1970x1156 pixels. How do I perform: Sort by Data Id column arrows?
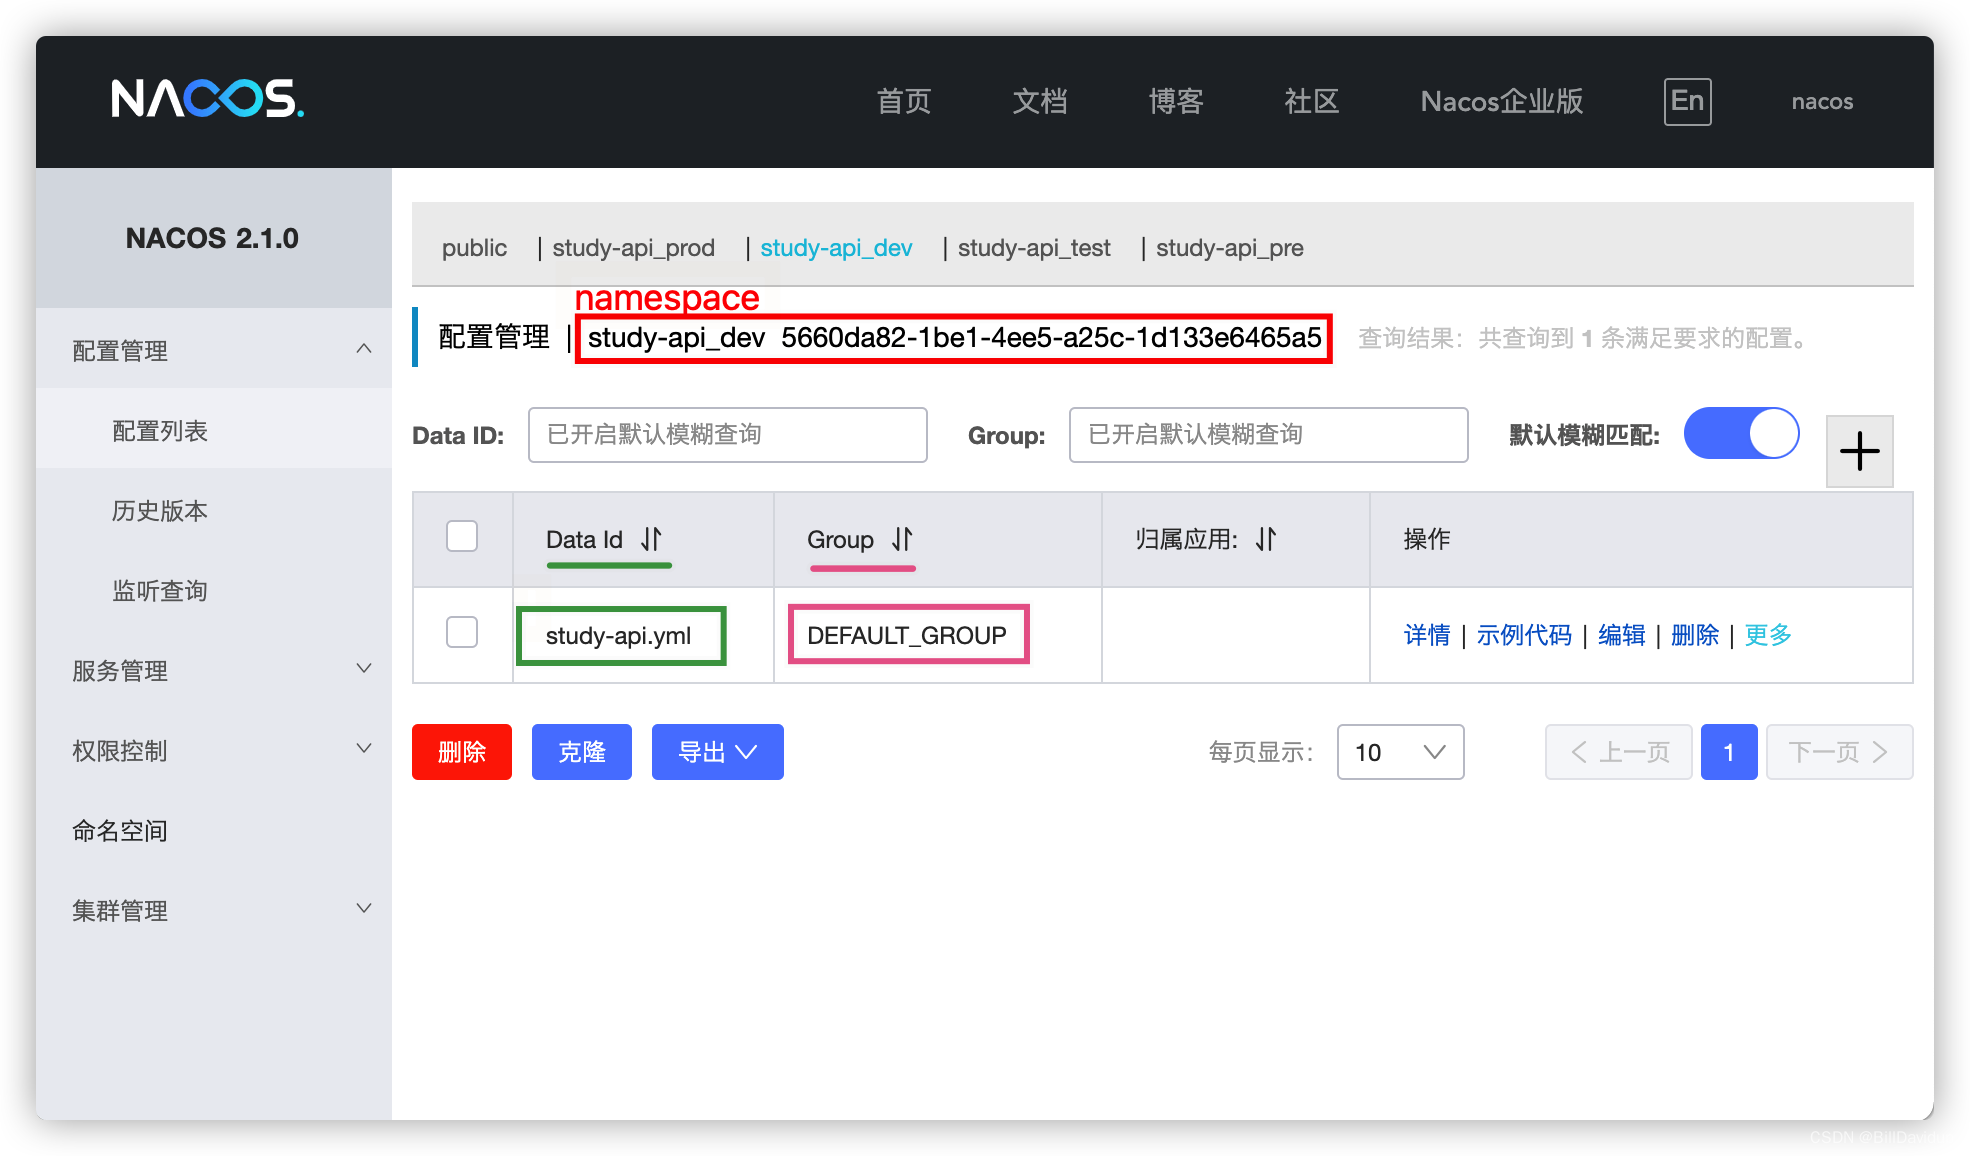tap(652, 539)
